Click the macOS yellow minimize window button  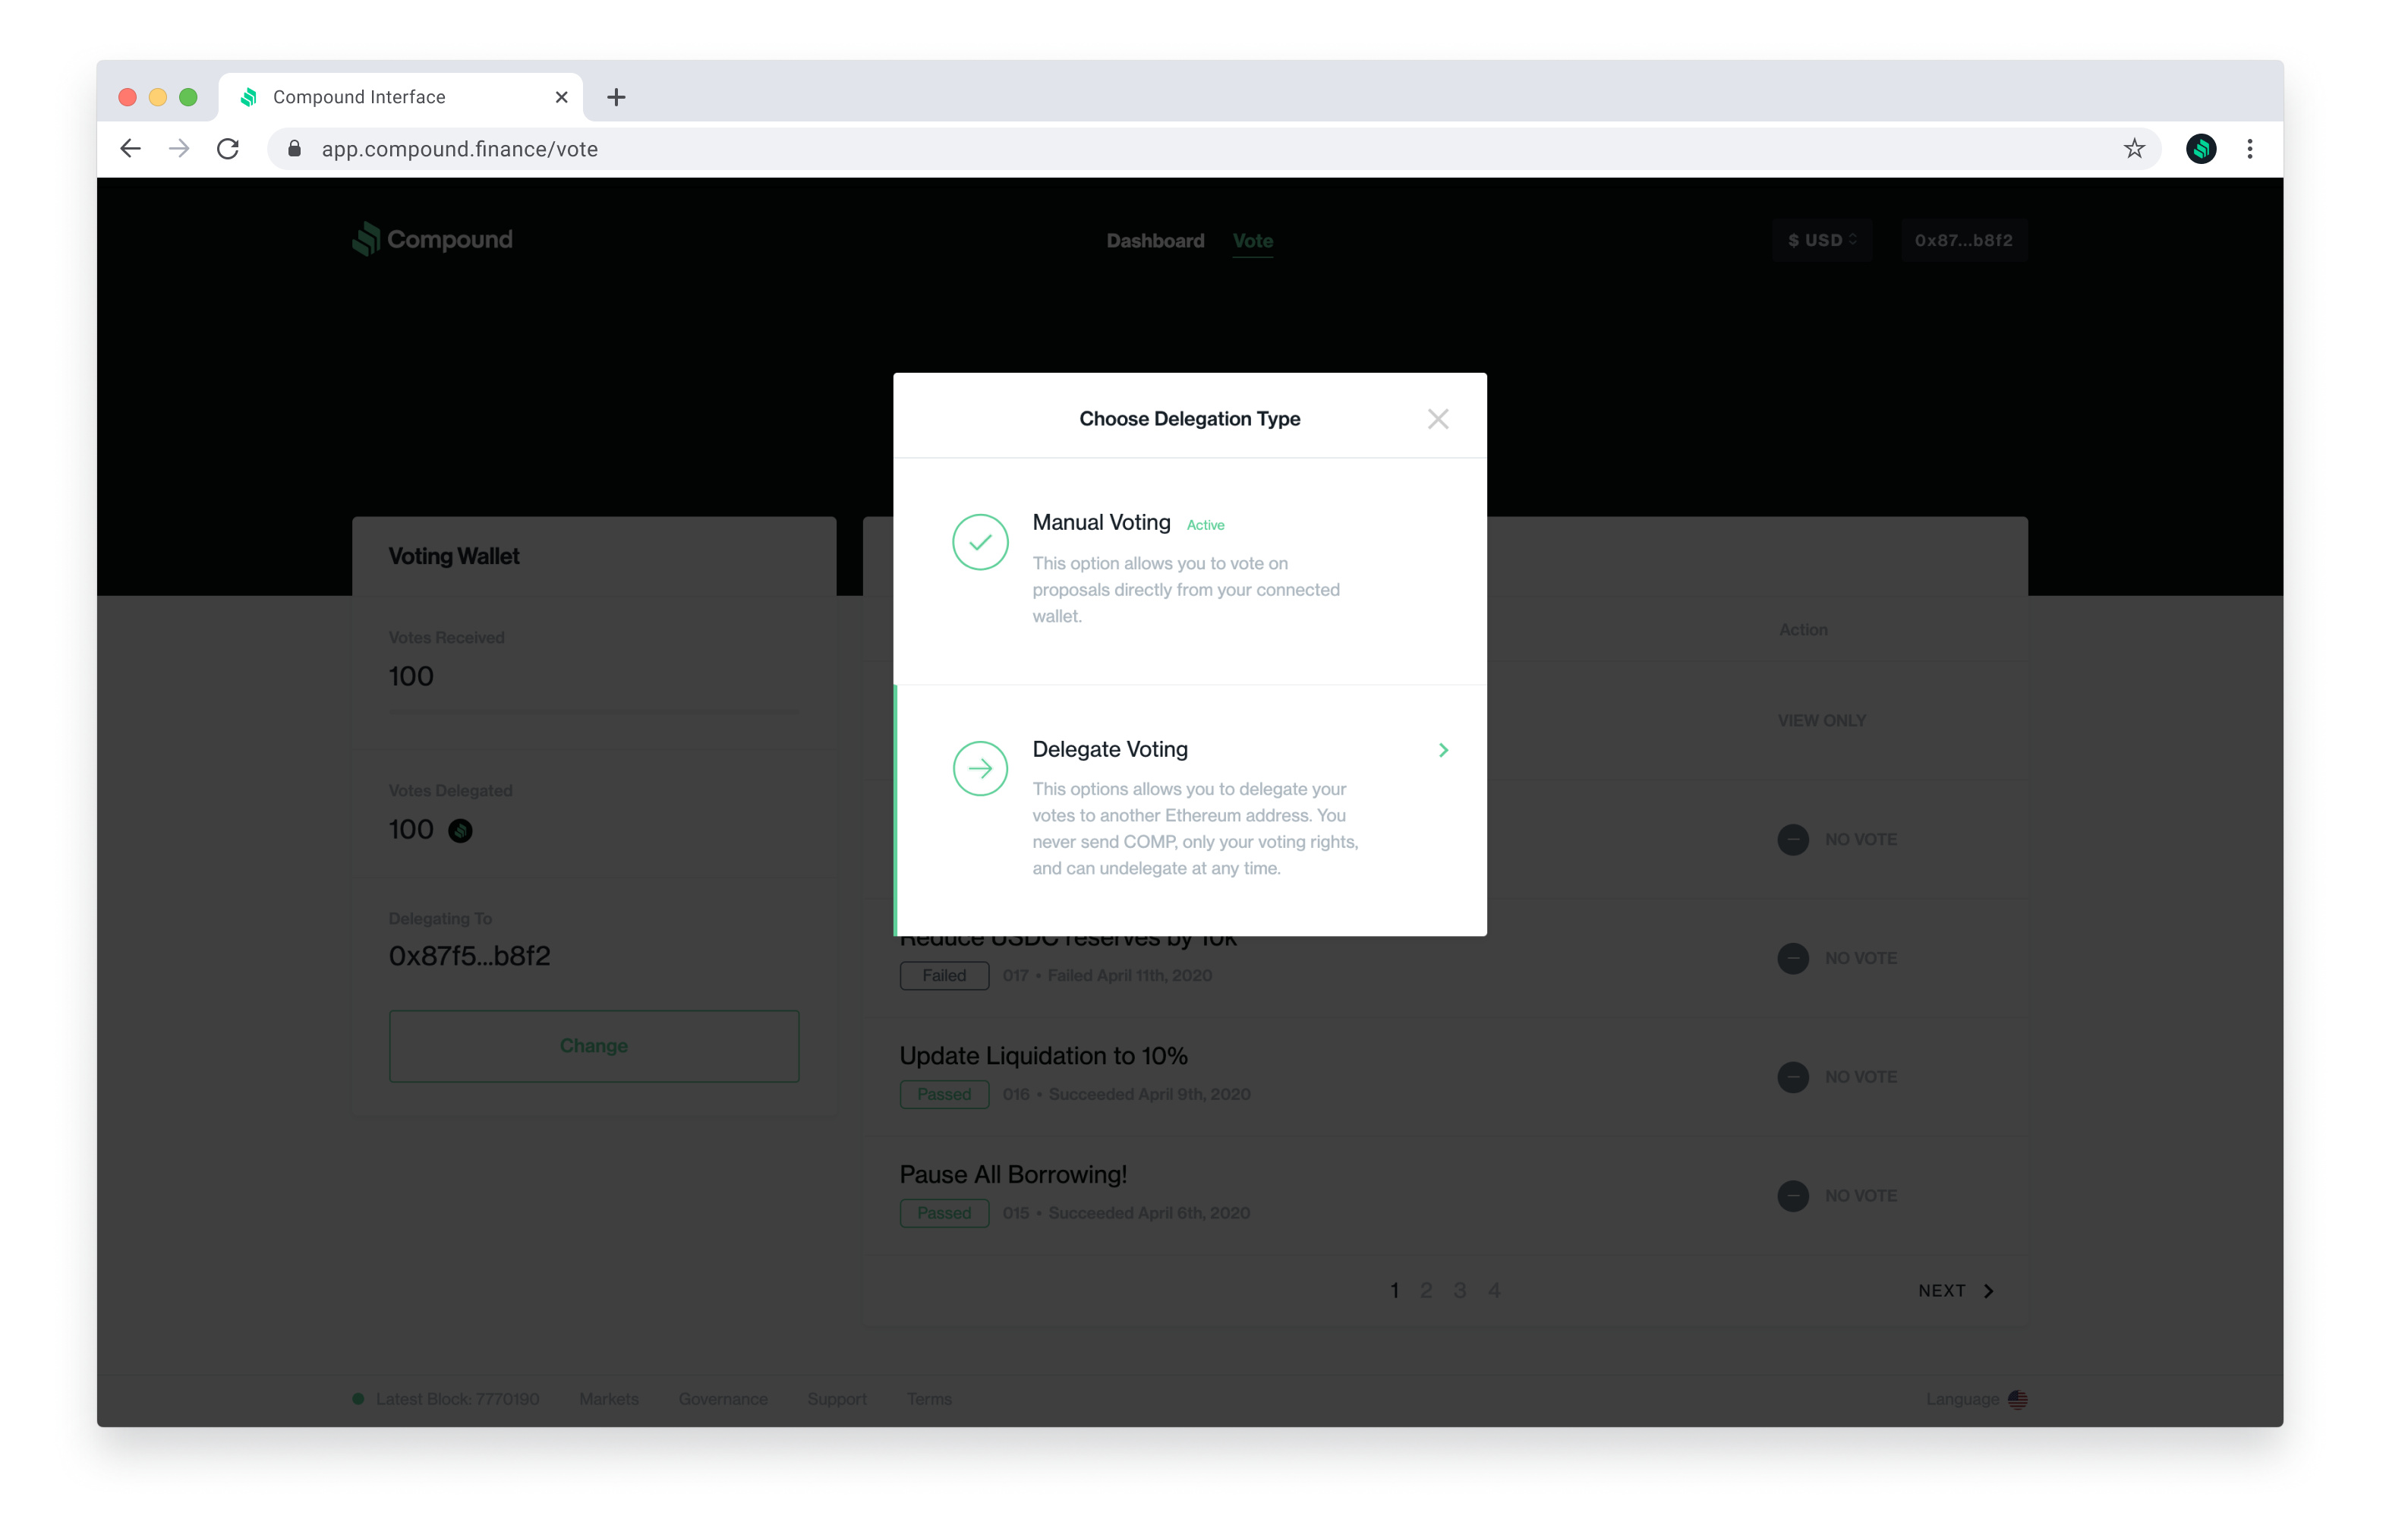158,97
